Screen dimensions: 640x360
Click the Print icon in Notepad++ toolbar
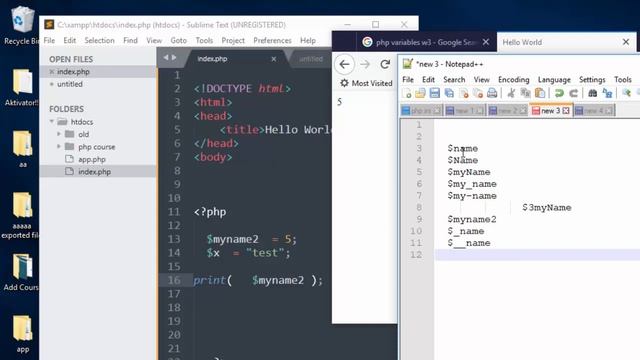pyautogui.click(x=492, y=93)
